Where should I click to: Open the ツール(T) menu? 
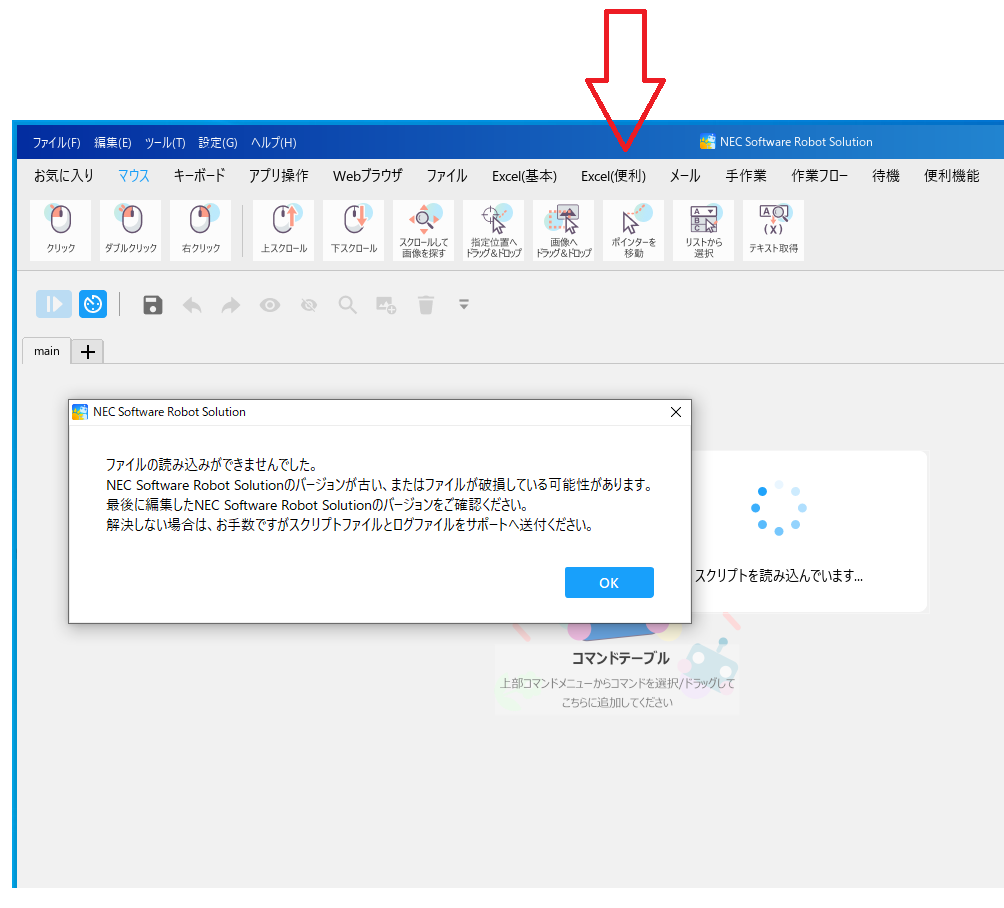click(165, 143)
